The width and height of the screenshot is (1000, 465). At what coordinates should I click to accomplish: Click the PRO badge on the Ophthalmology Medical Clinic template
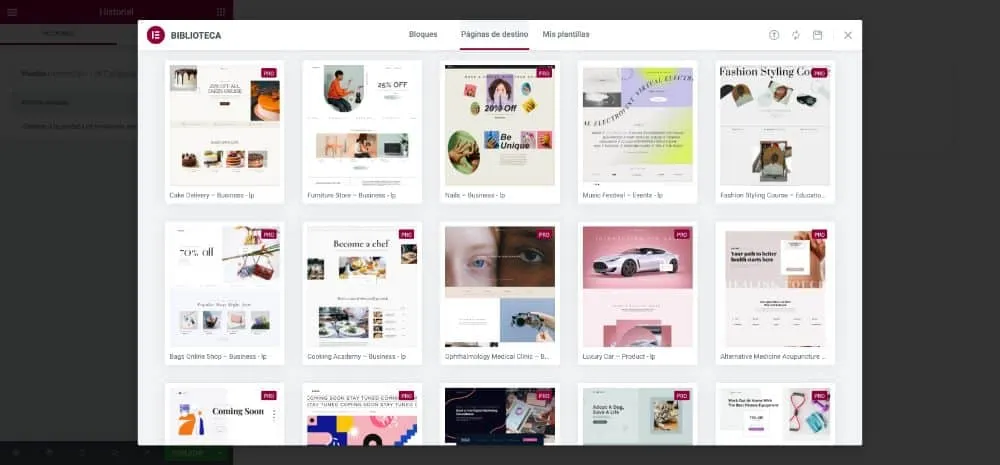click(544, 234)
